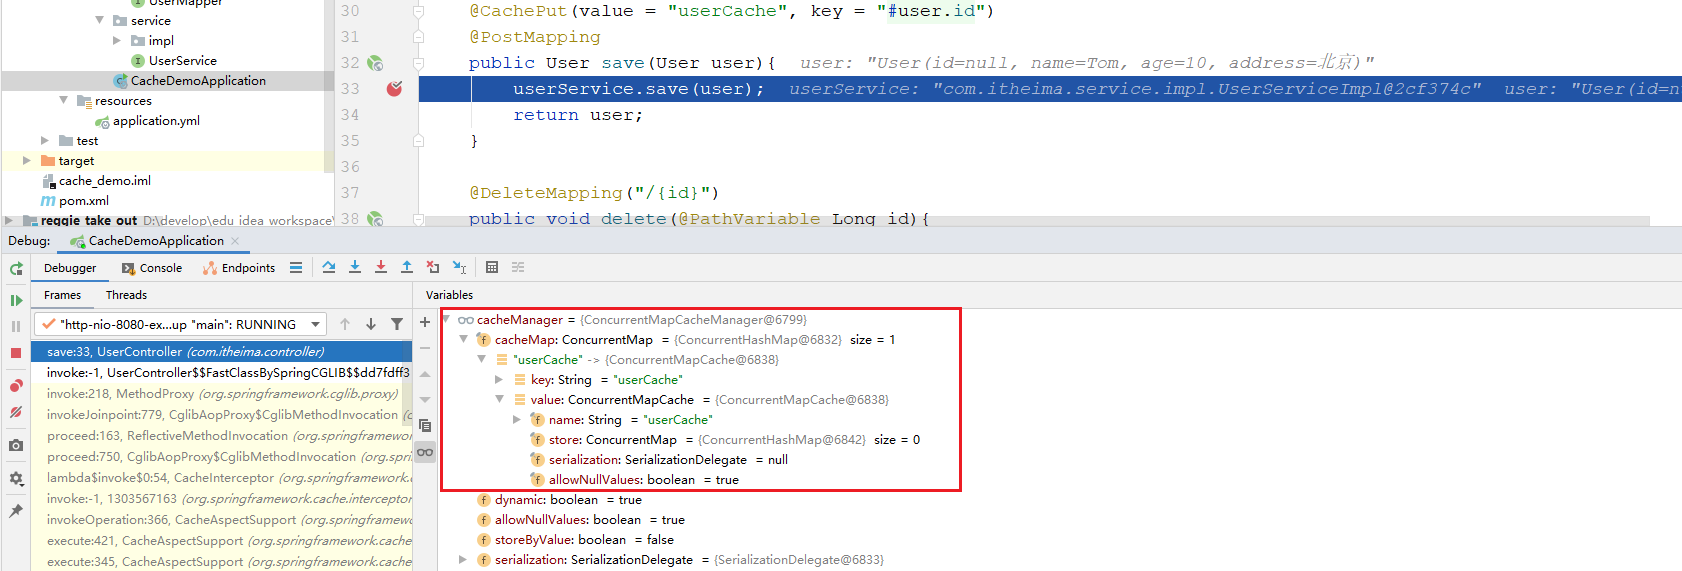Click the camera thread dump icon
1682x571 pixels.
click(16, 445)
